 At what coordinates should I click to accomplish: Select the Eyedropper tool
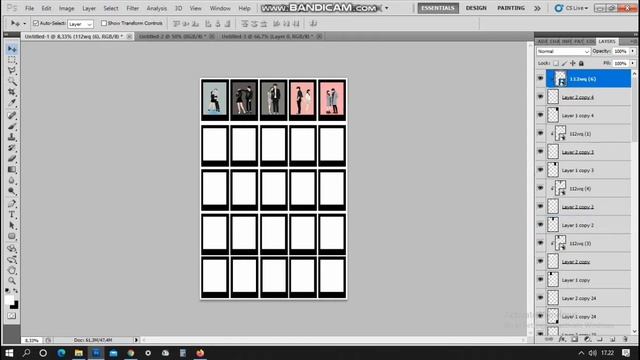tap(12, 102)
